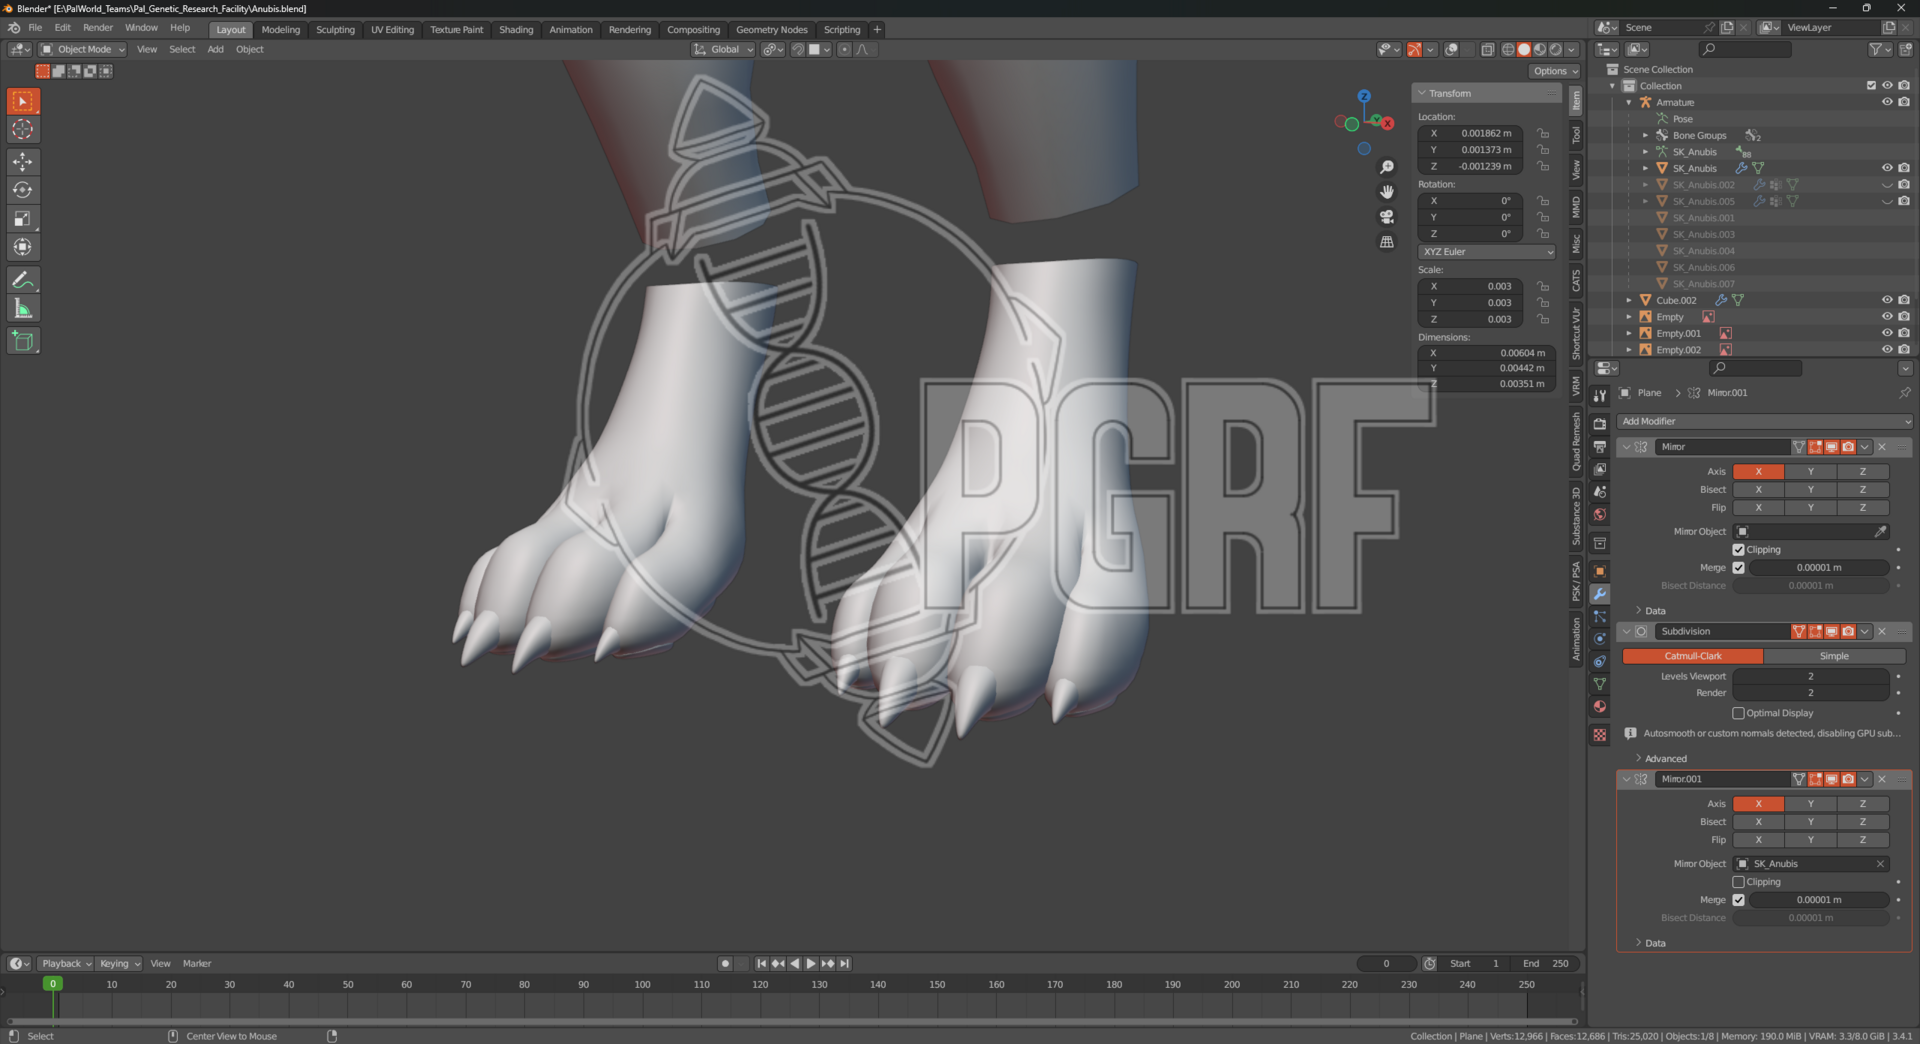The height and width of the screenshot is (1044, 1920).
Task: Click the Mirror Object eyedropper icon
Action: point(1880,531)
